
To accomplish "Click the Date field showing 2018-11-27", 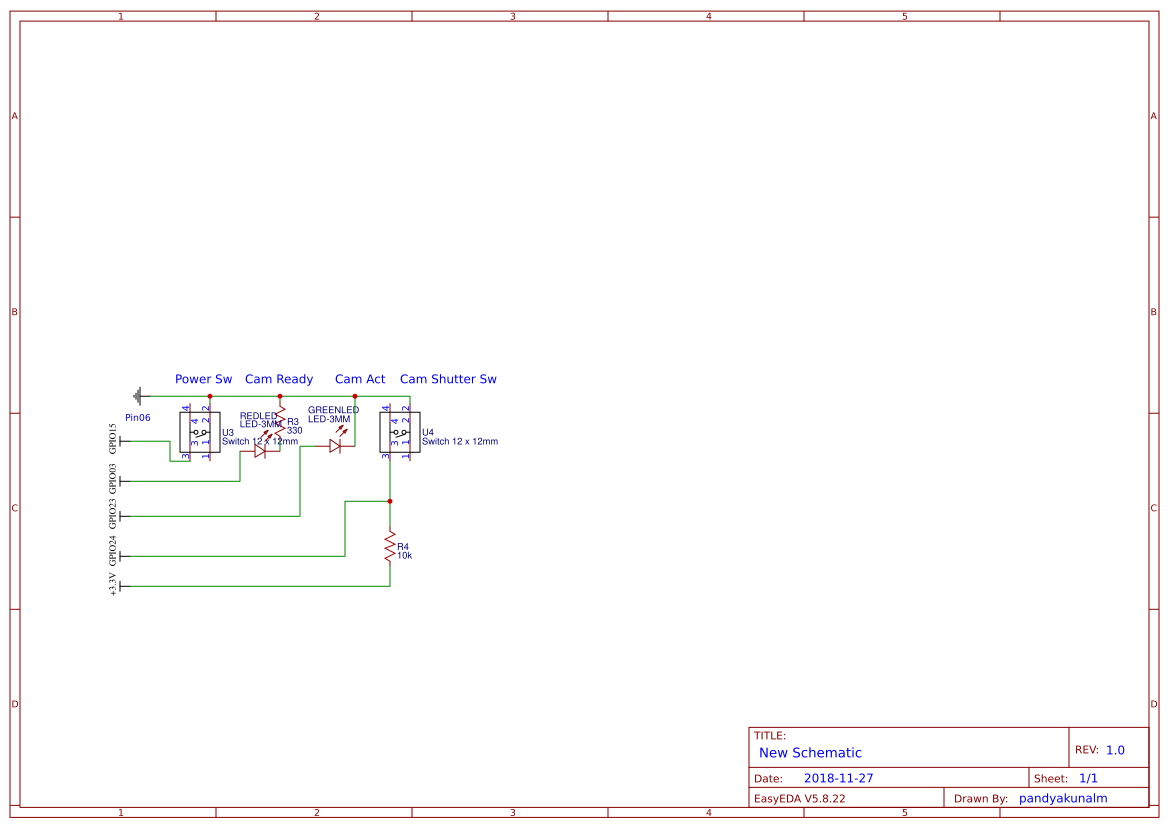I will point(840,777).
